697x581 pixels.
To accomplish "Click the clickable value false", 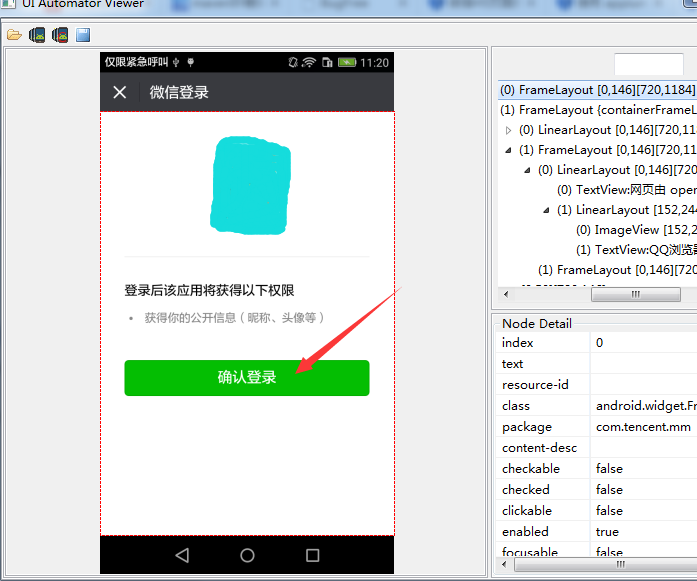I will 609,511.
